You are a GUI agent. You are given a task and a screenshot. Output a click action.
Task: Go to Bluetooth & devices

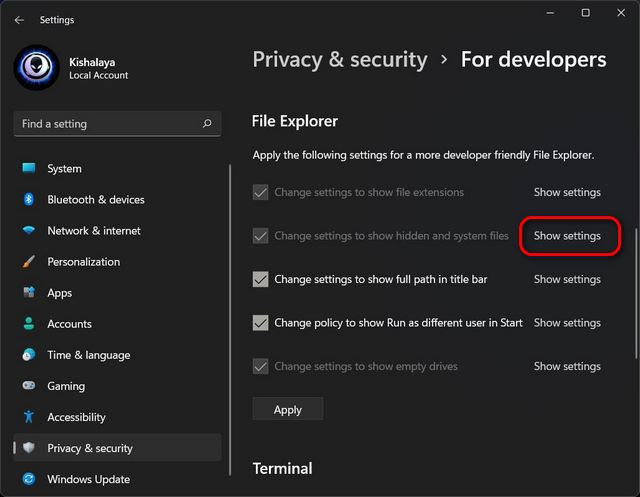point(118,200)
